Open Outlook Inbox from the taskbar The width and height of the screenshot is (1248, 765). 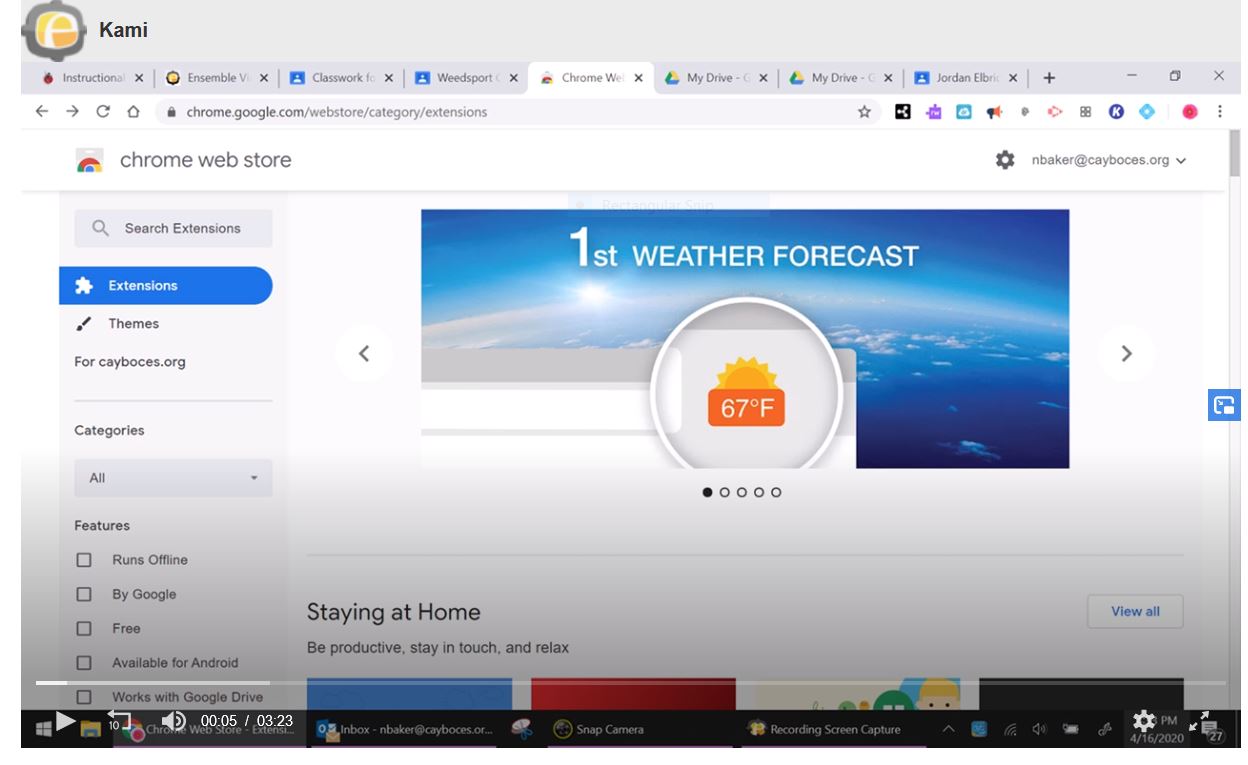[406, 729]
